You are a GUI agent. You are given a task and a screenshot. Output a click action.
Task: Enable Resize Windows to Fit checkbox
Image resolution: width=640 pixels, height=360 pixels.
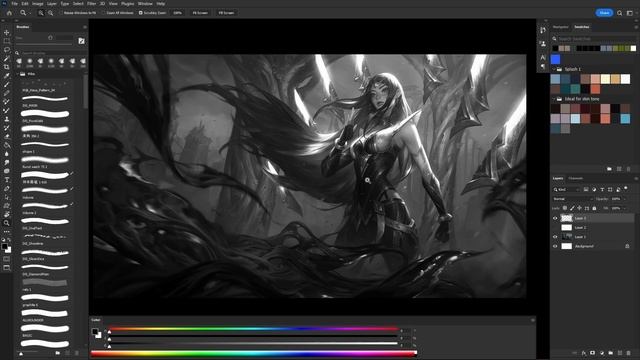(x=61, y=13)
